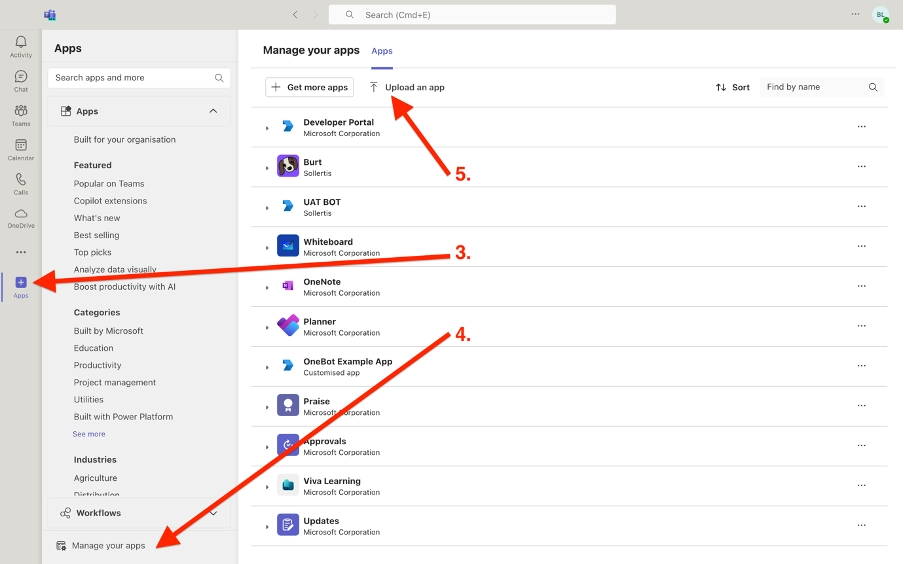904x564 pixels.
Task: Open Built with Power Platform category
Action: pos(123,416)
